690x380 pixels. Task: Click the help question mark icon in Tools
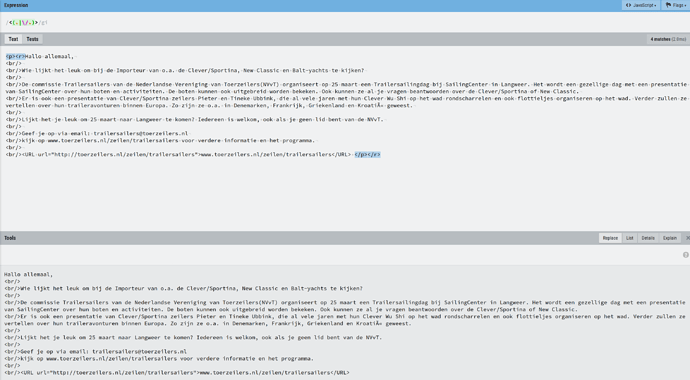point(686,255)
